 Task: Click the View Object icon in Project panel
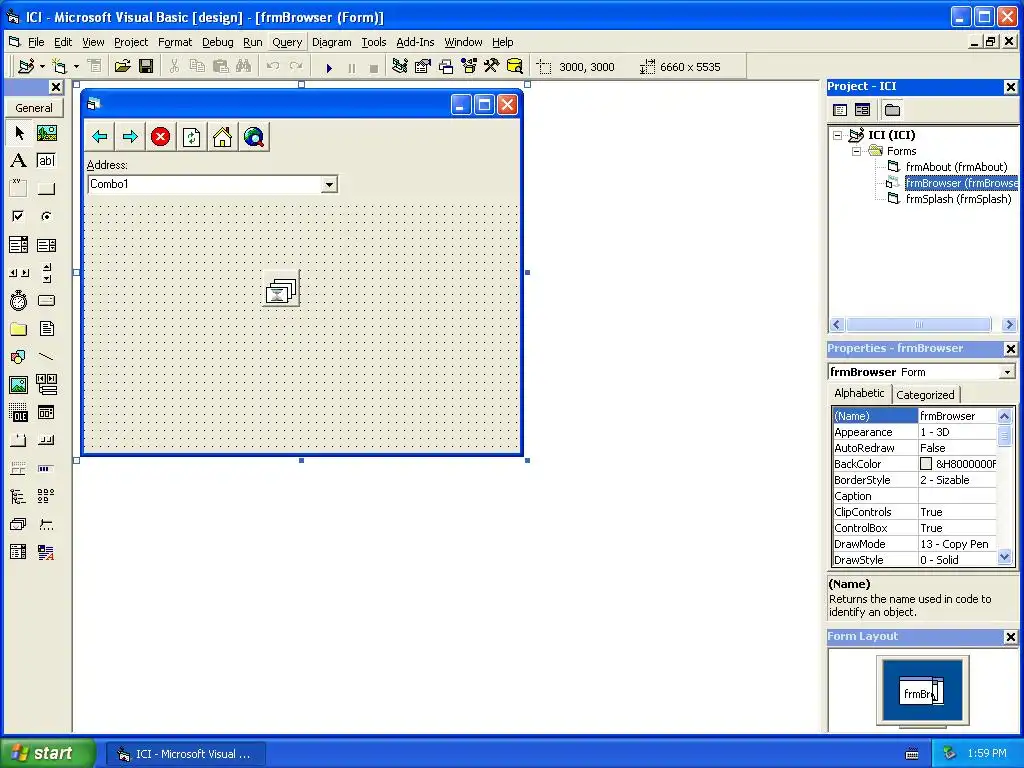click(x=863, y=110)
